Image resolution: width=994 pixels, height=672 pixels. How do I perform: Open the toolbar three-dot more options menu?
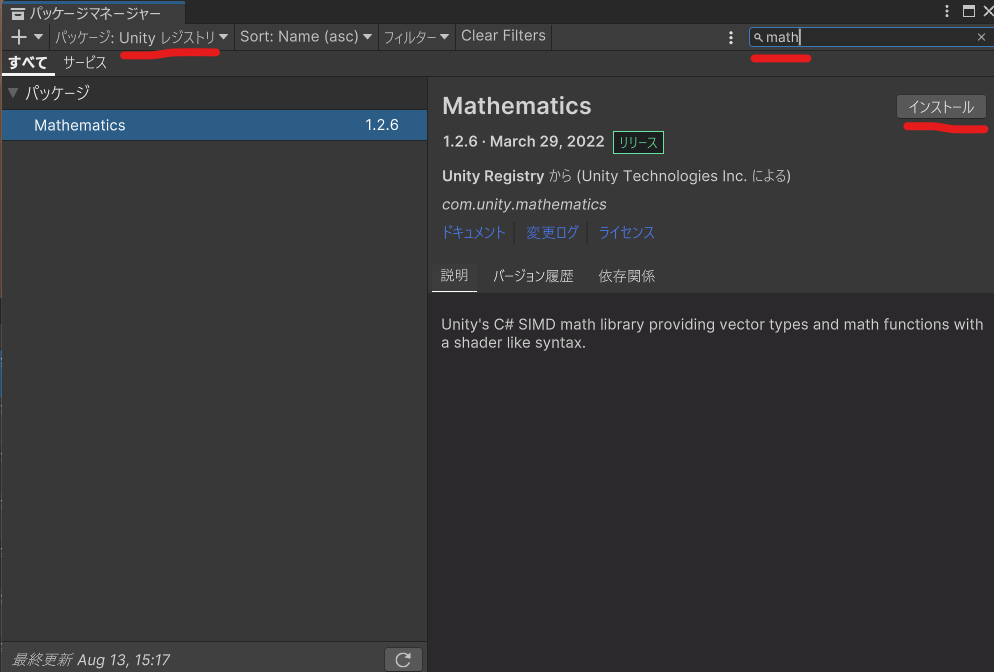click(x=731, y=37)
